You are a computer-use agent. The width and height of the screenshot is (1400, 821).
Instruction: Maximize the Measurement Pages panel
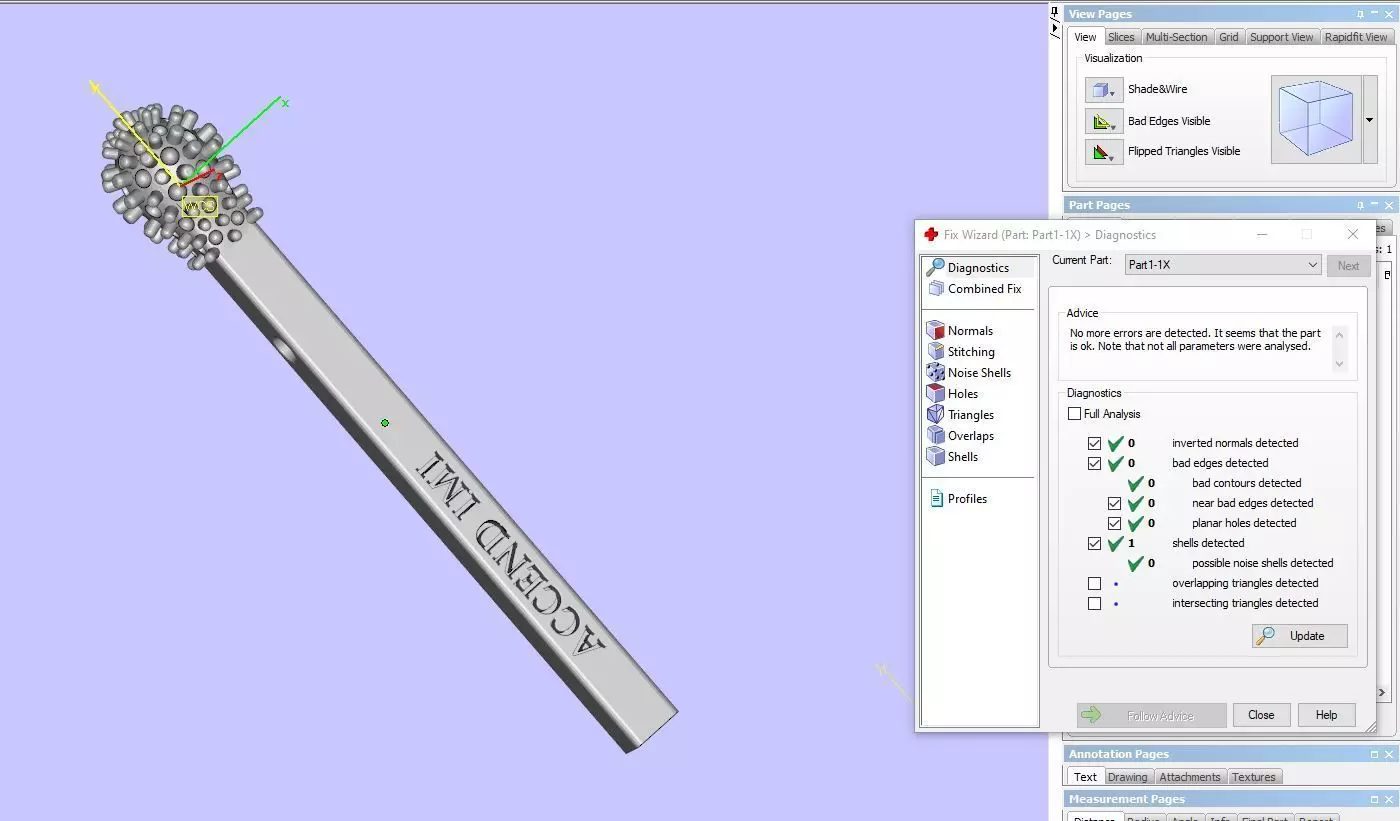pos(1374,799)
